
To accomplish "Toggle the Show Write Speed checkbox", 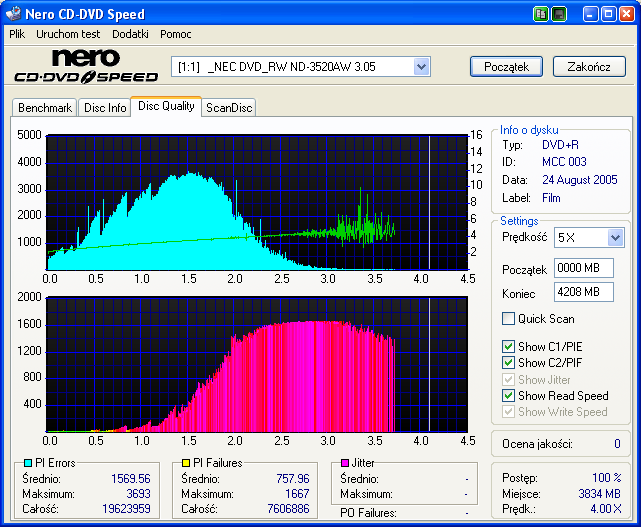I will coord(508,412).
